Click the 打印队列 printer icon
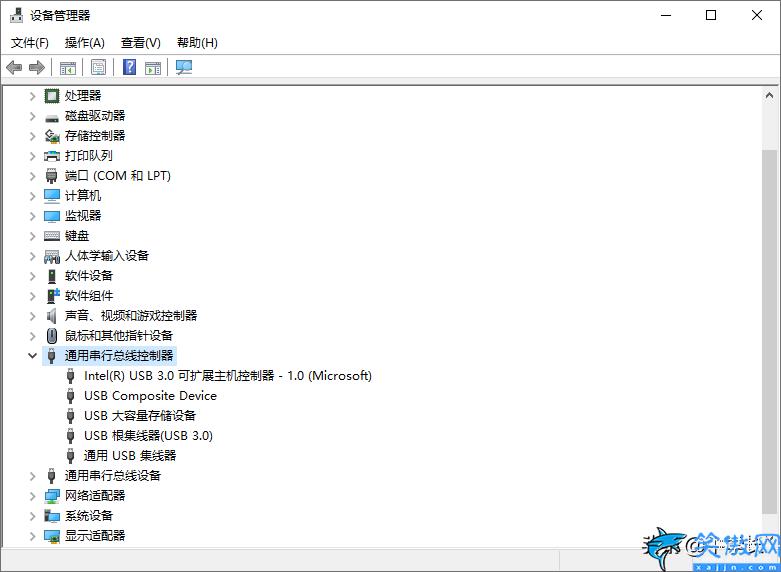 52,156
